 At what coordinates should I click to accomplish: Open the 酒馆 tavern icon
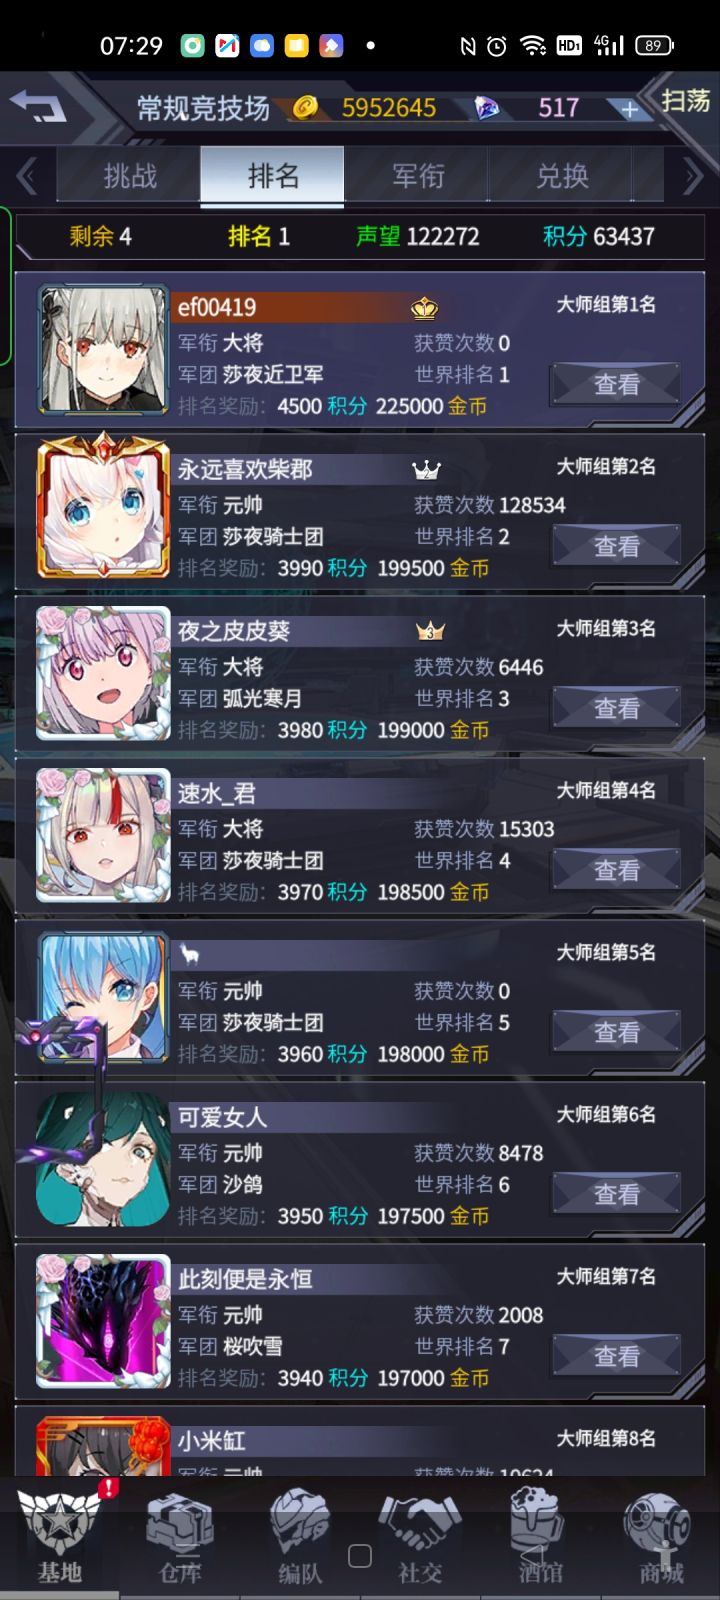pos(540,1536)
